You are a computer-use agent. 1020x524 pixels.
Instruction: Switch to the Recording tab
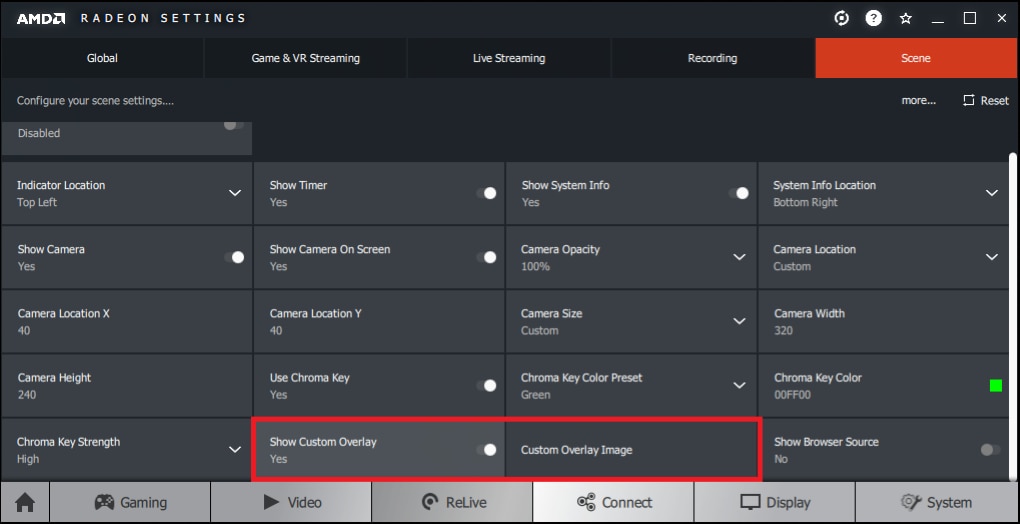pos(712,58)
